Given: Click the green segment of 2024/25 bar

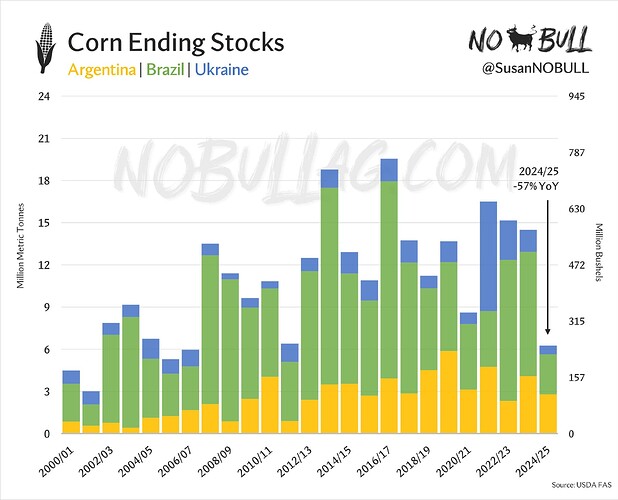Looking at the screenshot, I should coord(548,374).
